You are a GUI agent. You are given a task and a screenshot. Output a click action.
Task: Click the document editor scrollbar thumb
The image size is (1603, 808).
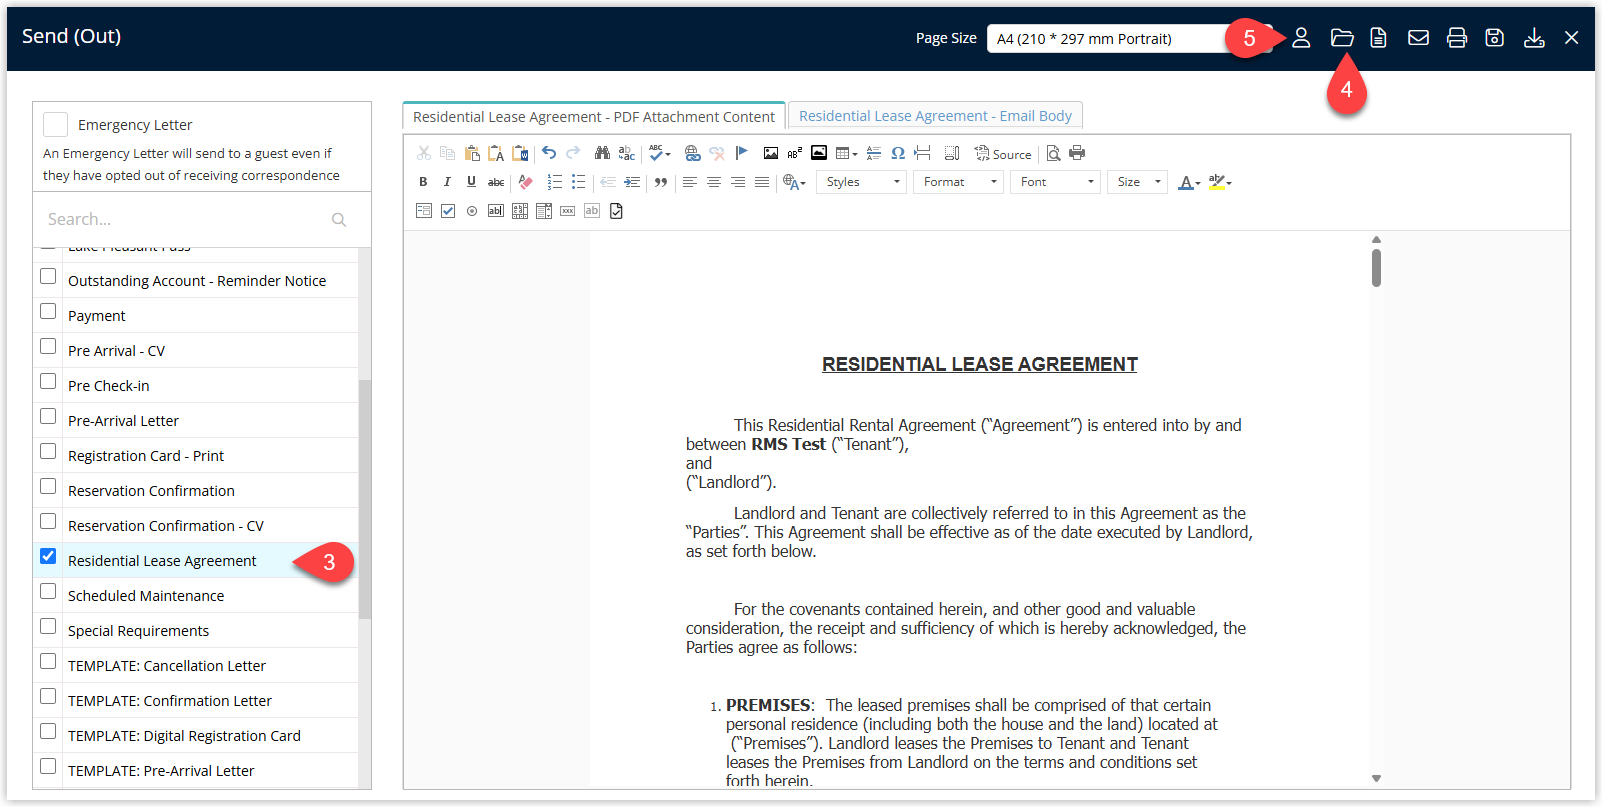(x=1376, y=268)
